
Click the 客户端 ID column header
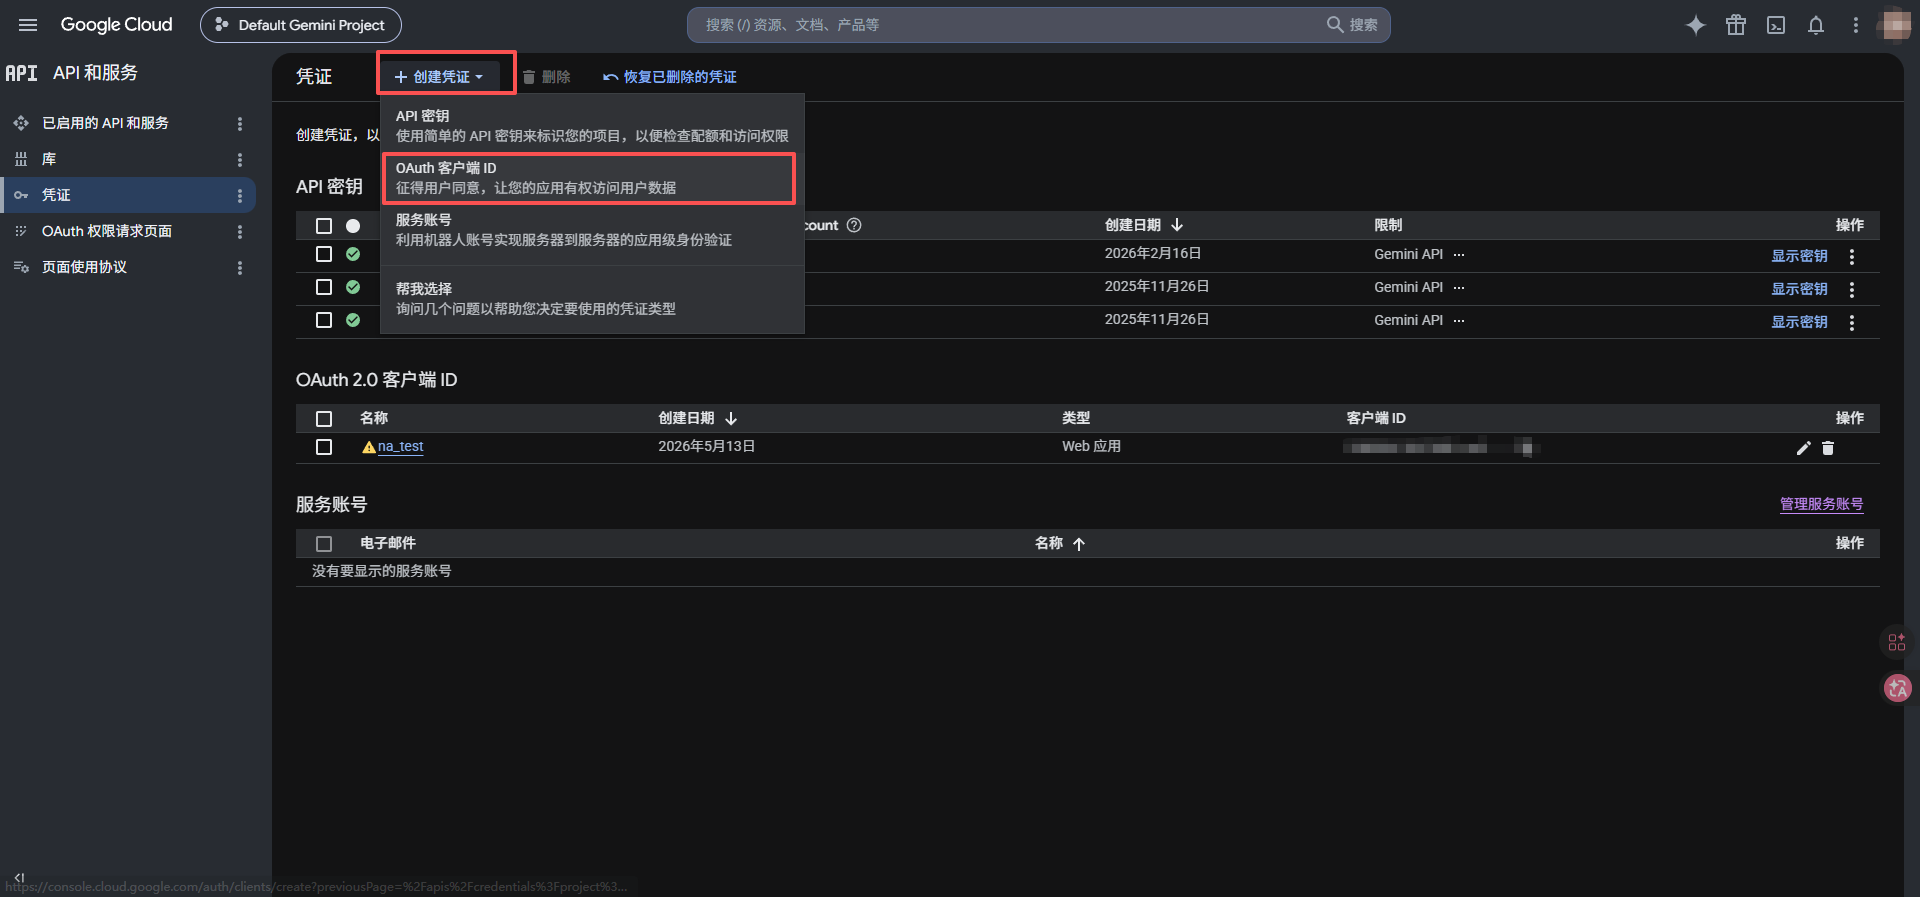click(x=1376, y=418)
